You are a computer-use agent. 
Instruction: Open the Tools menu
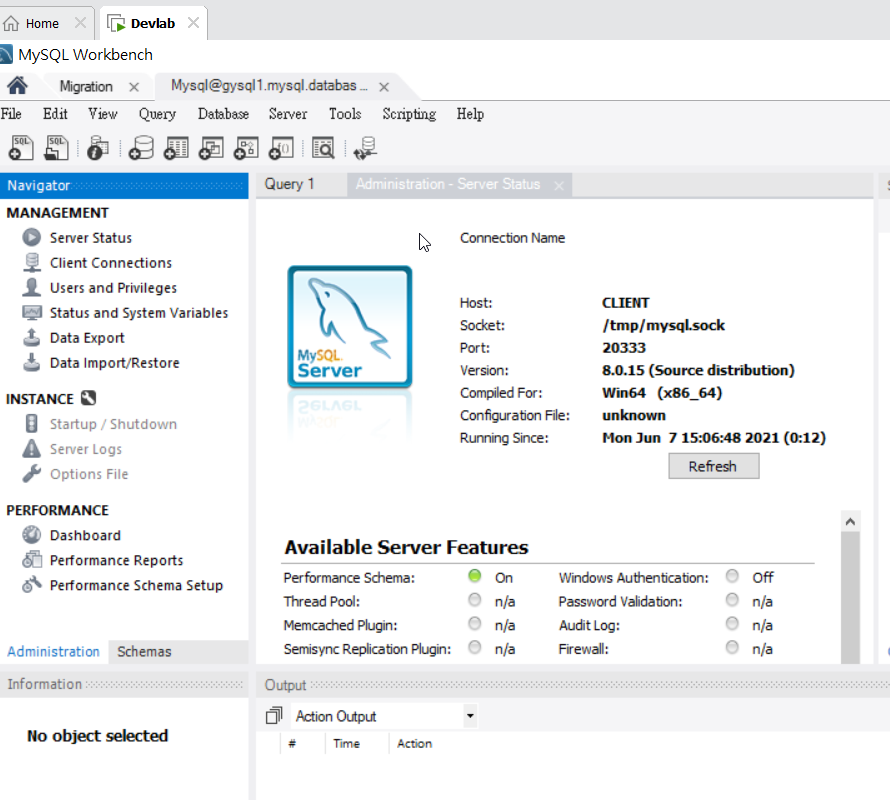(x=345, y=114)
